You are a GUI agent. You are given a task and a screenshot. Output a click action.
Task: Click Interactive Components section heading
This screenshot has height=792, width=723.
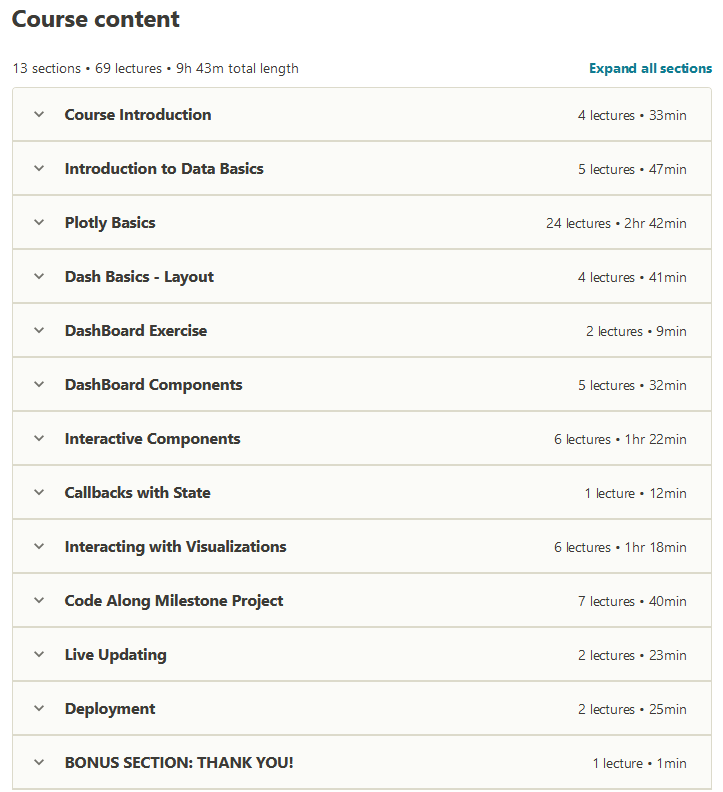tap(152, 439)
